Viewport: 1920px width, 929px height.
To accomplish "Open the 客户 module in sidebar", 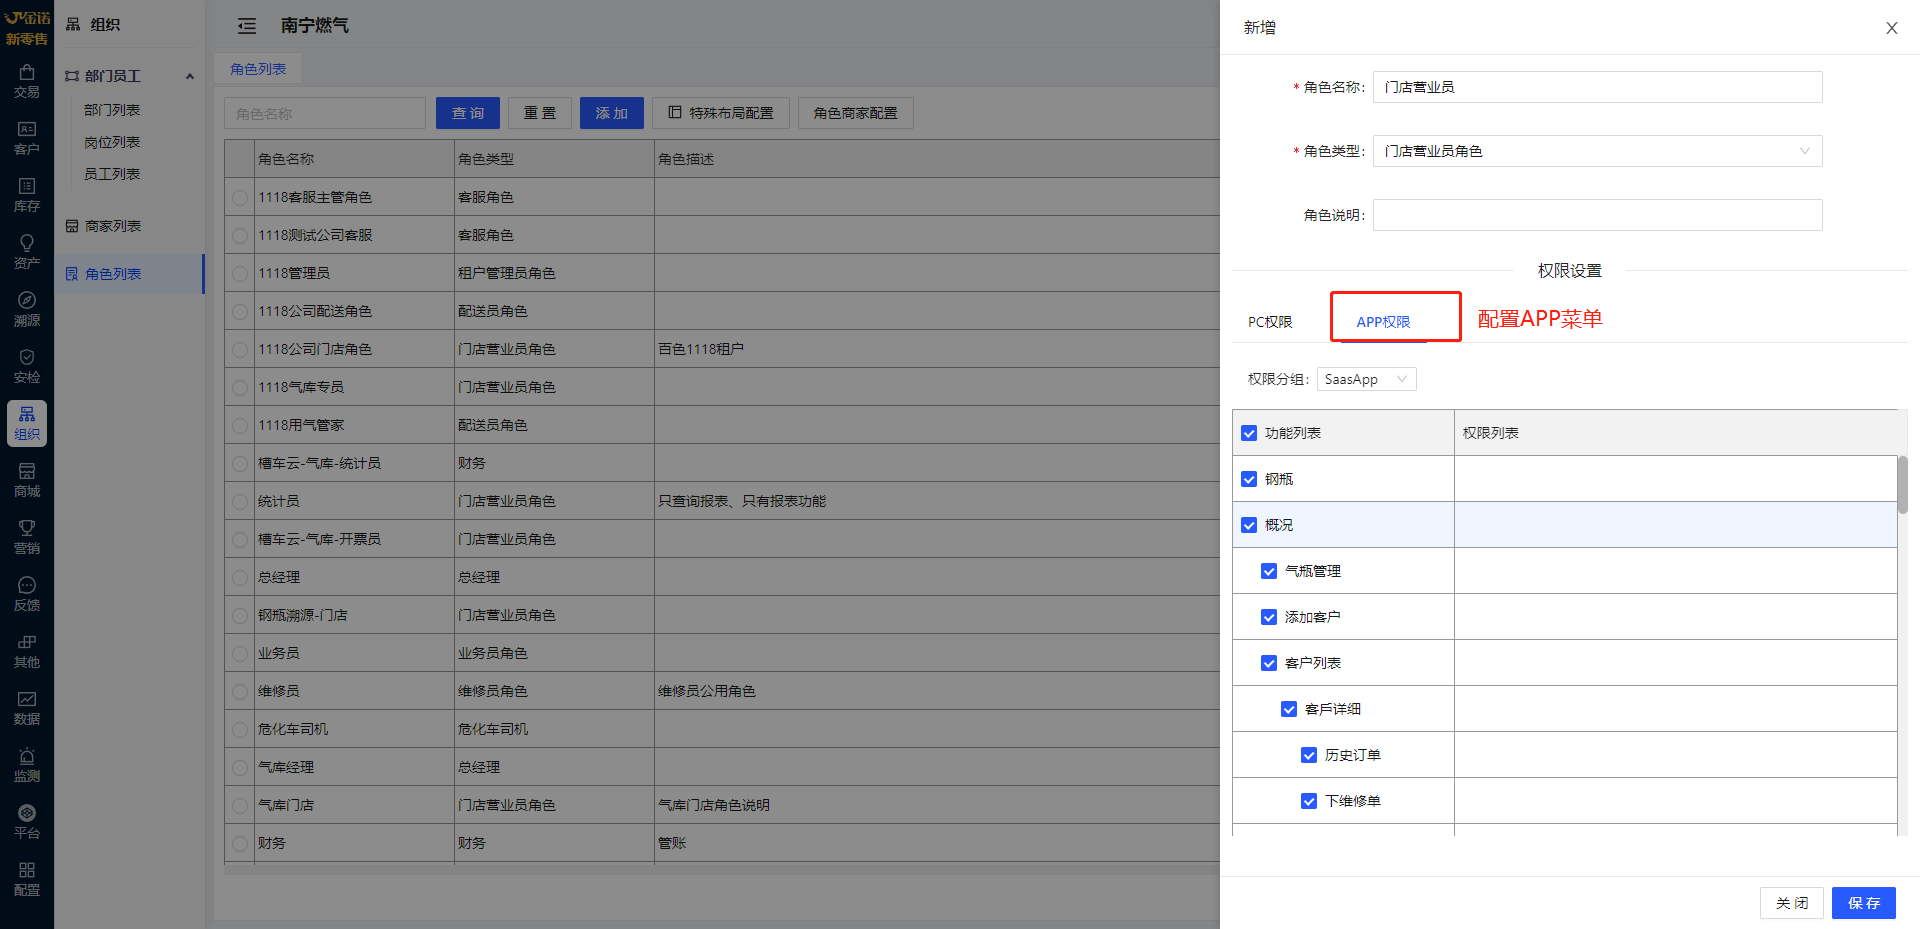I will click(x=27, y=139).
